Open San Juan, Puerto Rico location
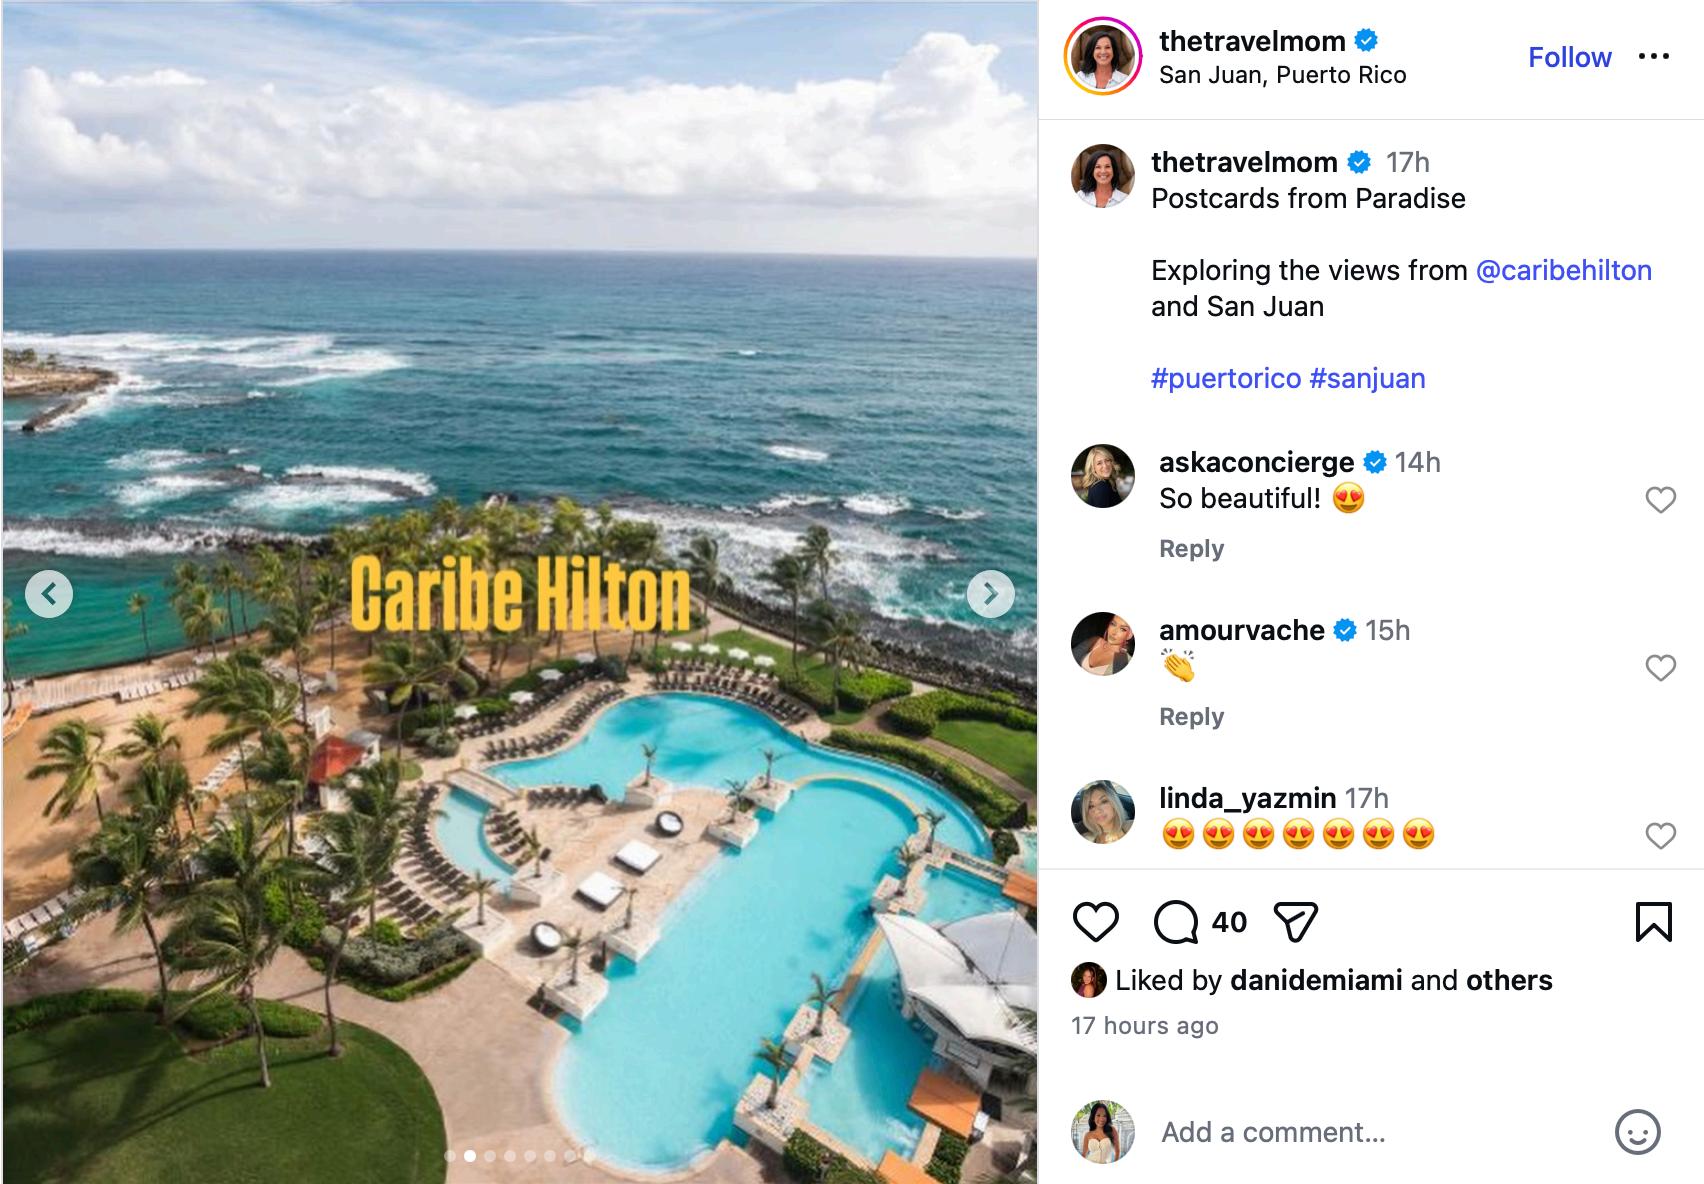The image size is (1704, 1184). [x=1282, y=75]
